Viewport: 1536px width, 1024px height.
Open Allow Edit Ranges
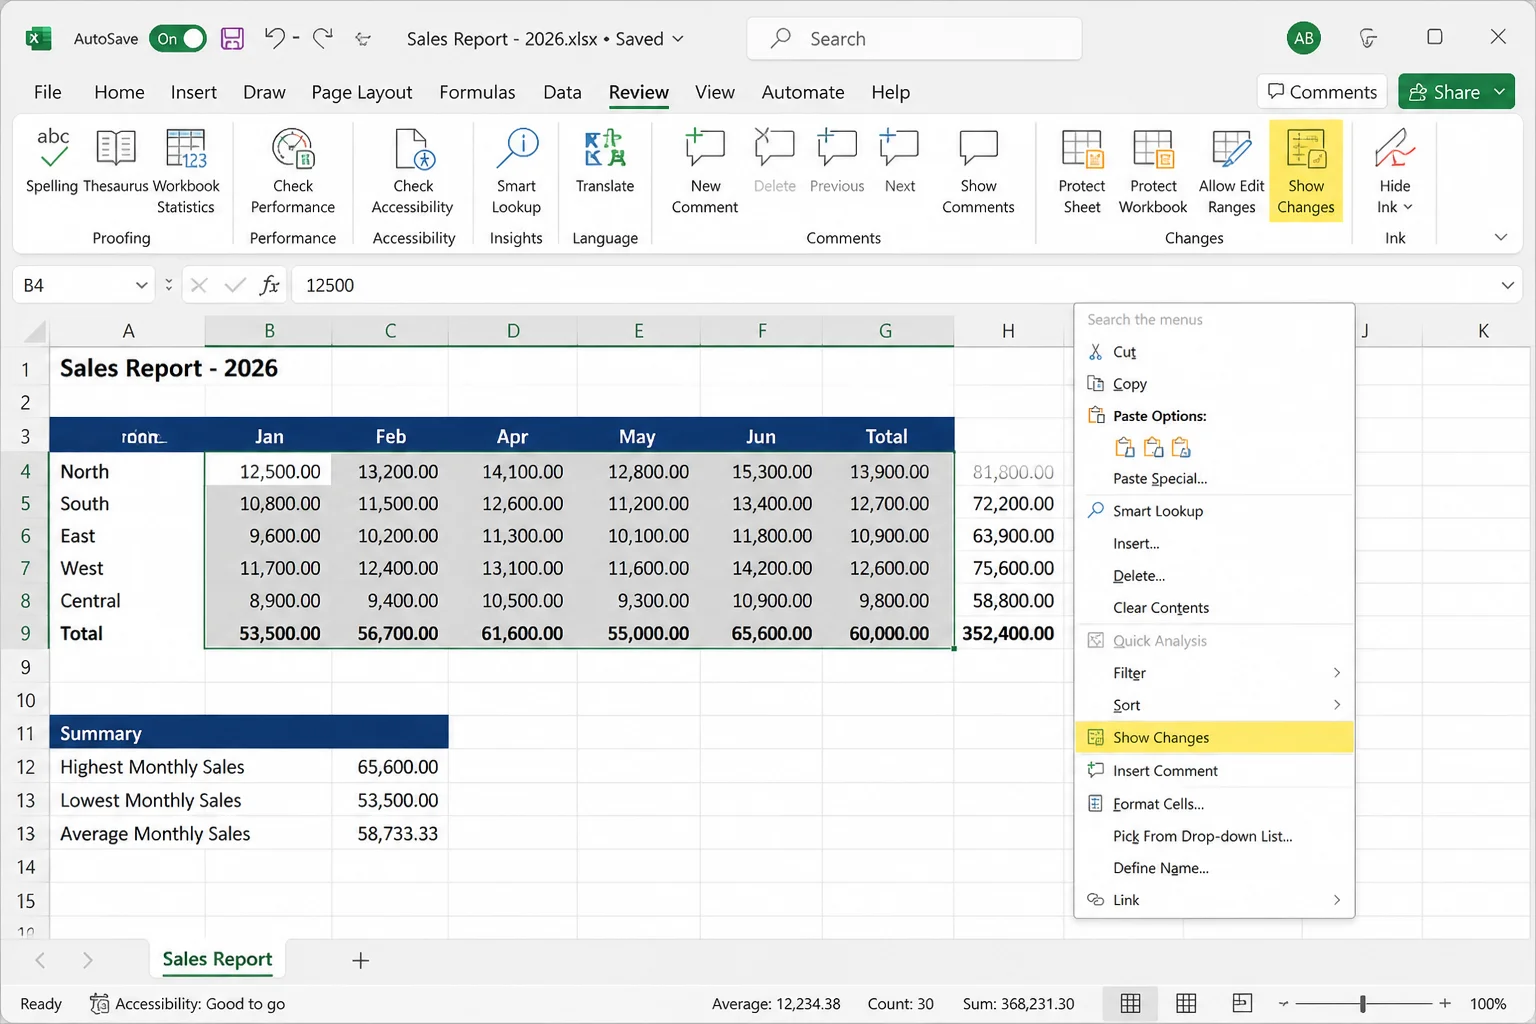pyautogui.click(x=1231, y=172)
